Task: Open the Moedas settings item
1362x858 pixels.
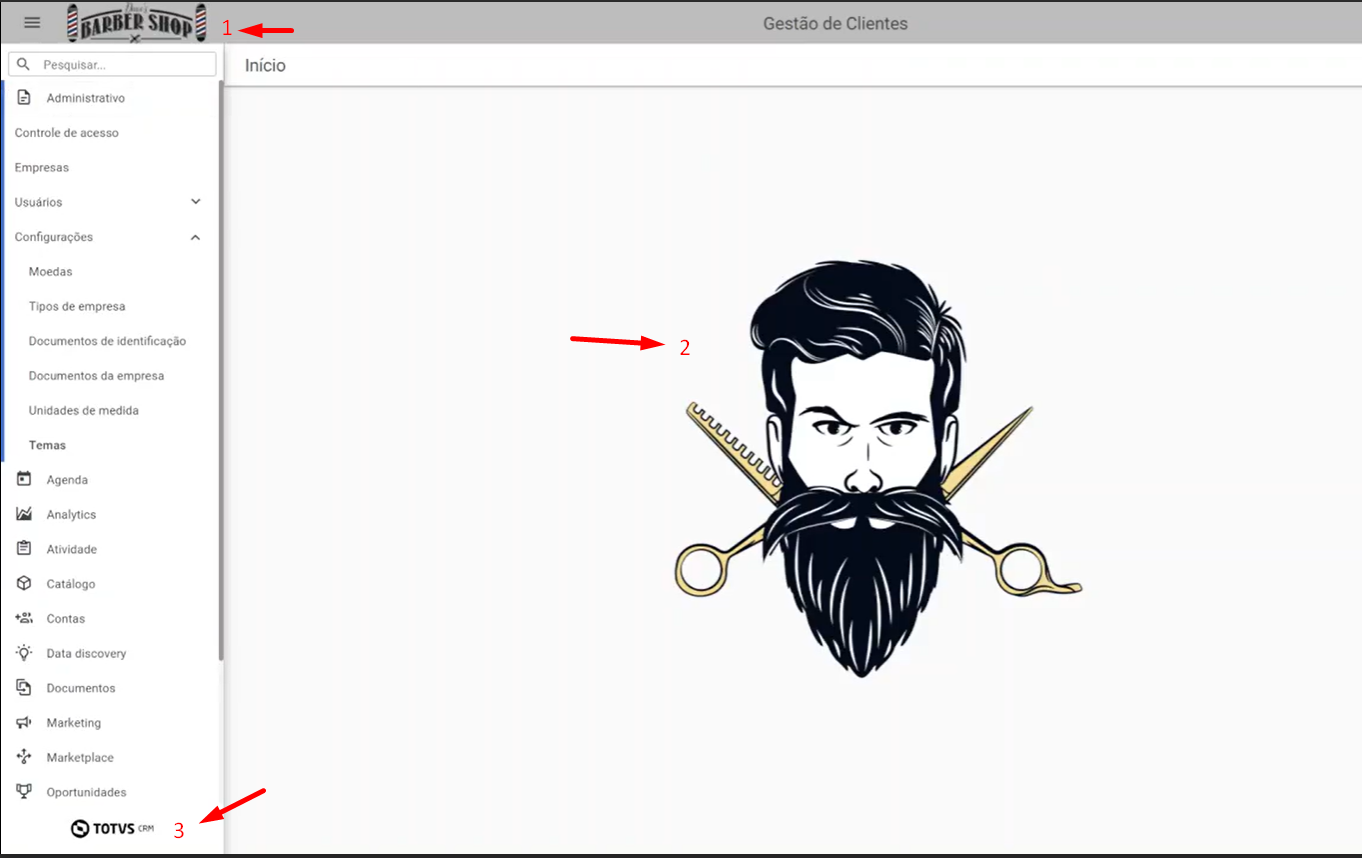Action: [x=50, y=272]
